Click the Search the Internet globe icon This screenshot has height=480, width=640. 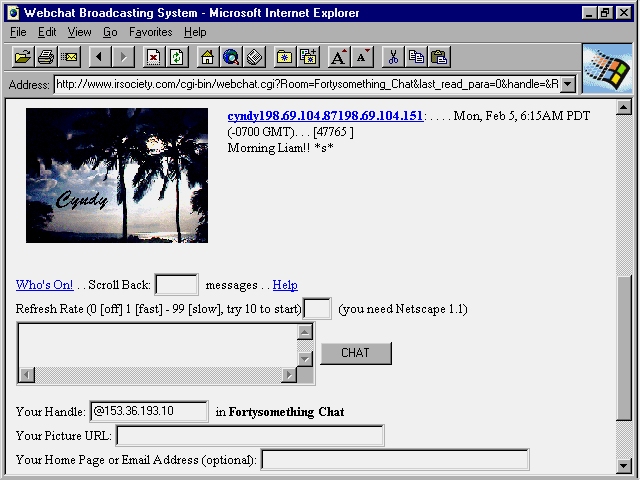231,56
